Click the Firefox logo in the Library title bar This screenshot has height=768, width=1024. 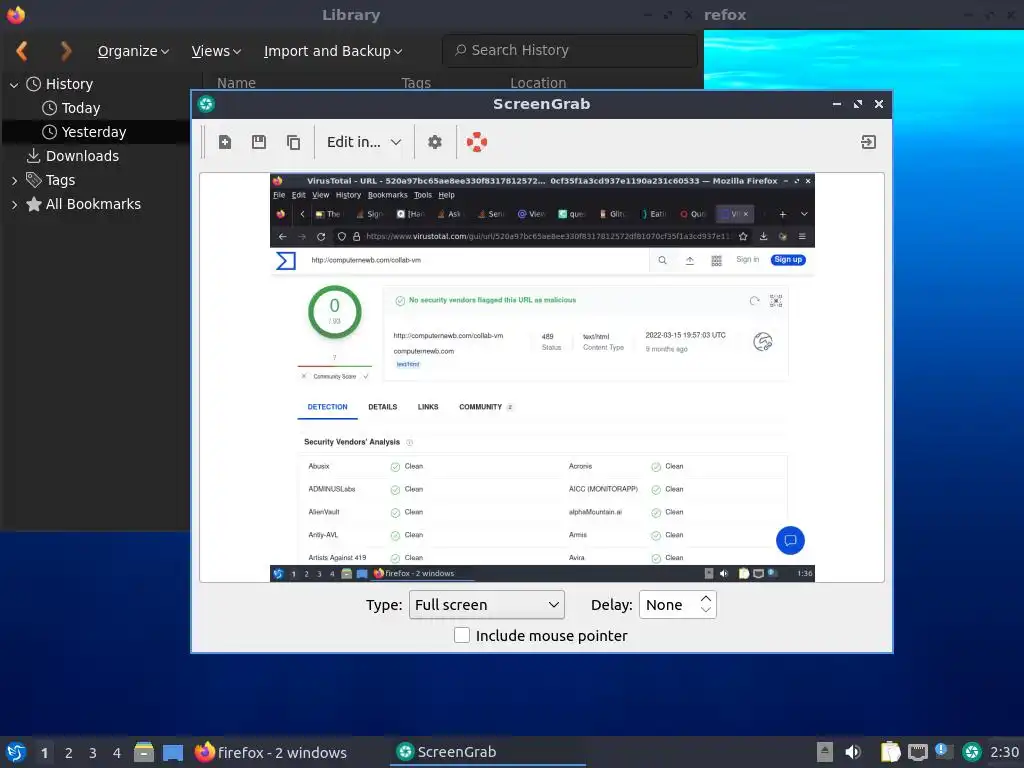[x=16, y=14]
